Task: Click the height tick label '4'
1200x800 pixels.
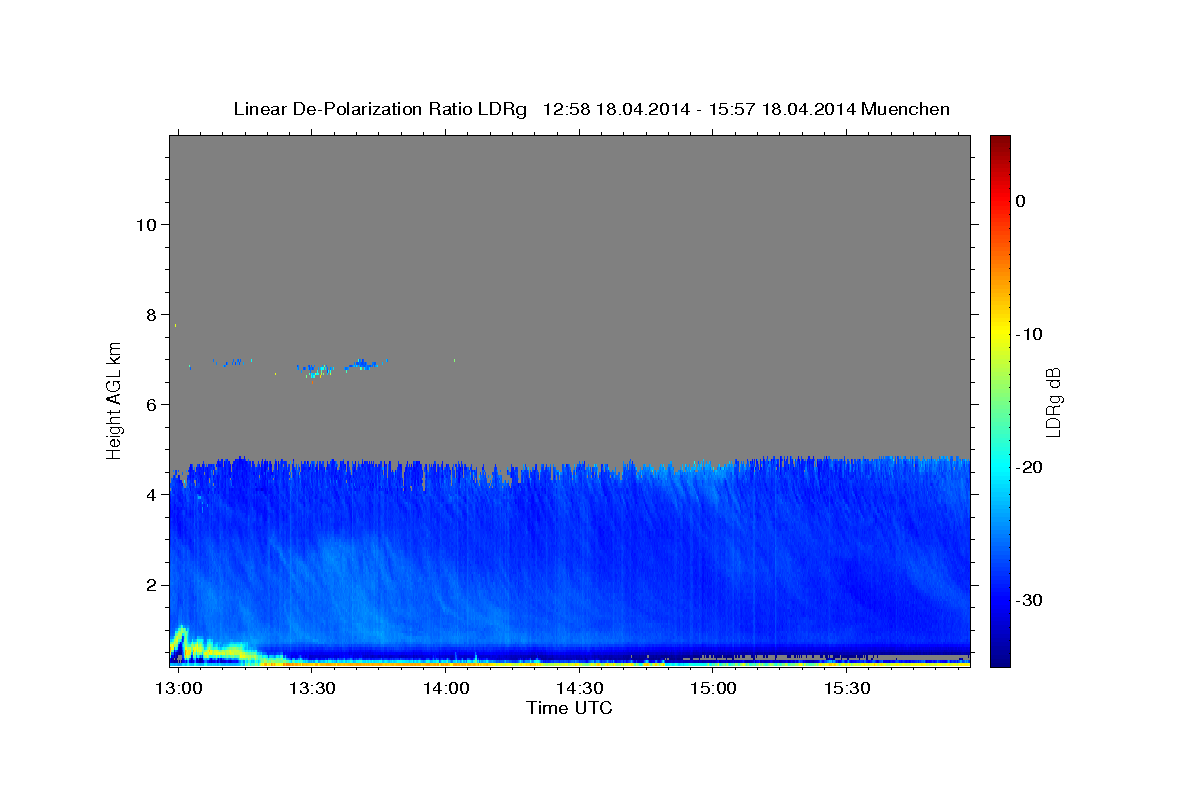Action: (149, 494)
